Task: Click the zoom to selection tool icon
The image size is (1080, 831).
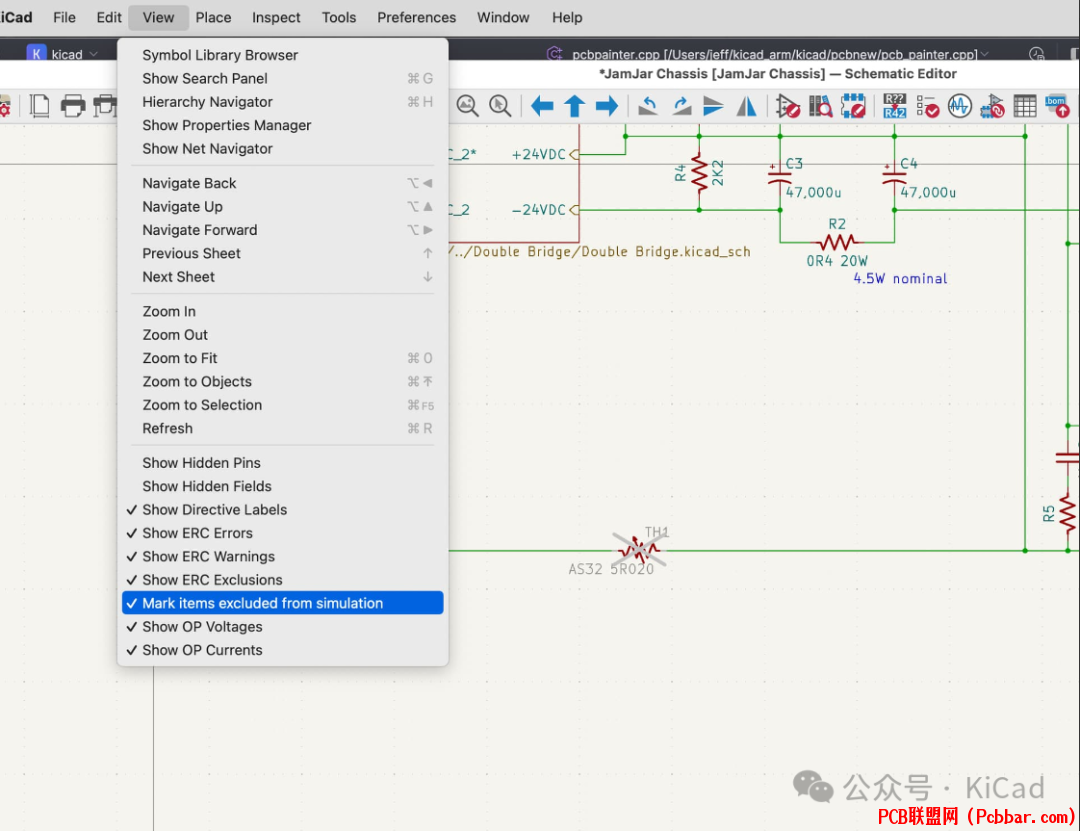Action: click(x=500, y=105)
